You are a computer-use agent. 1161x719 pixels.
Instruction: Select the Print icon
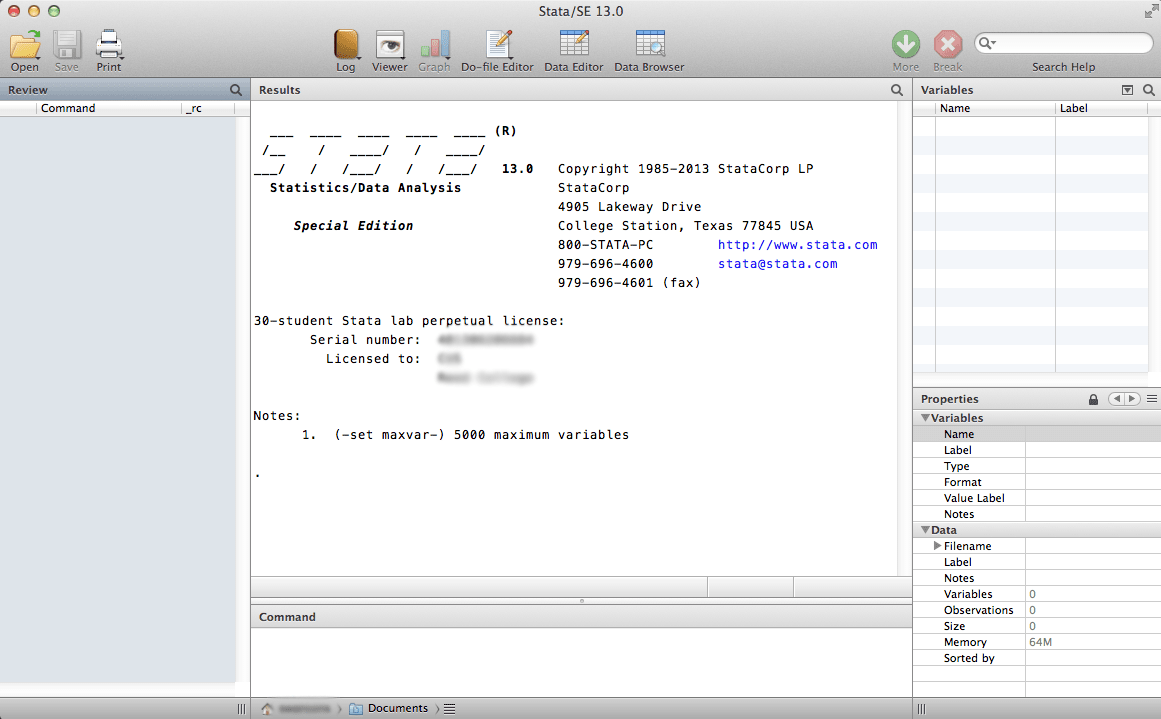pyautogui.click(x=108, y=43)
